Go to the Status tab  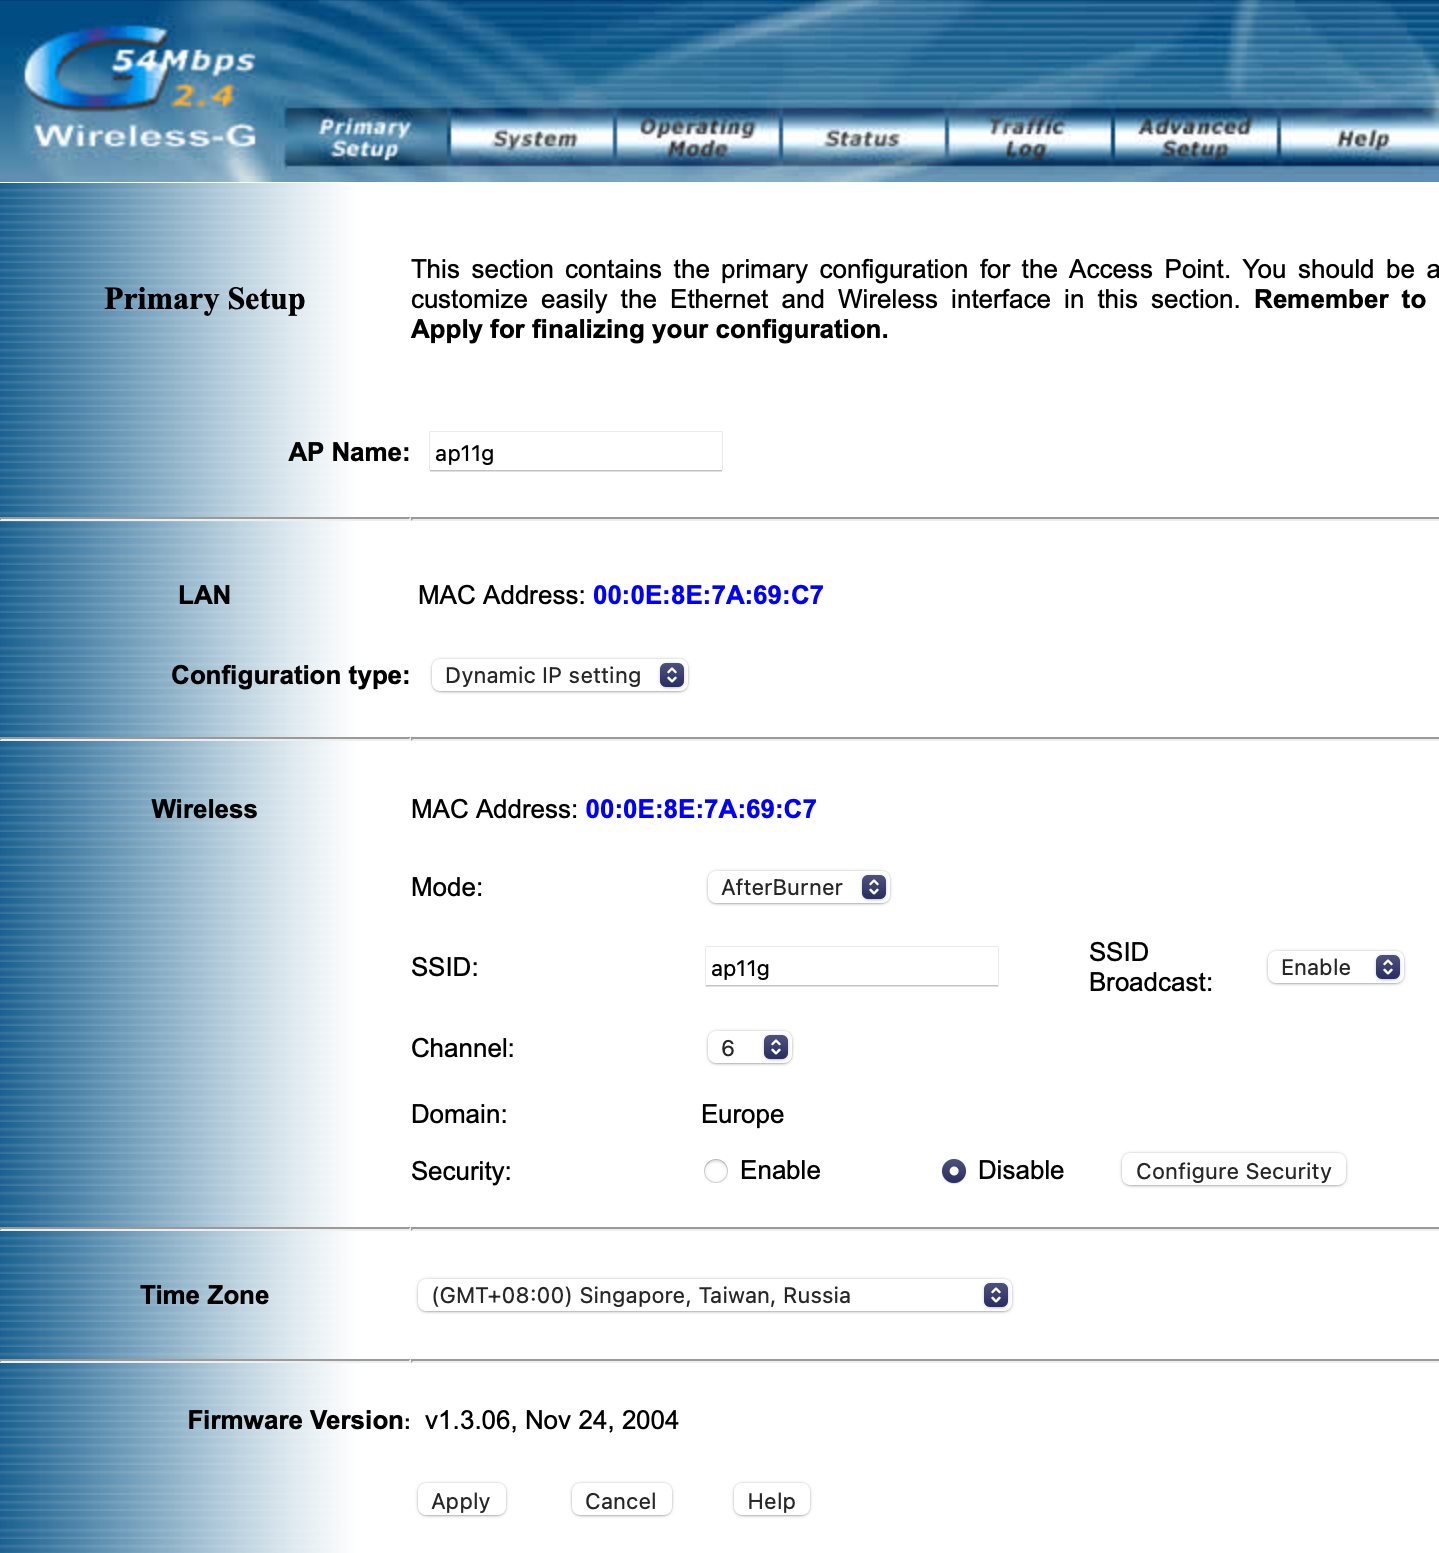point(863,137)
